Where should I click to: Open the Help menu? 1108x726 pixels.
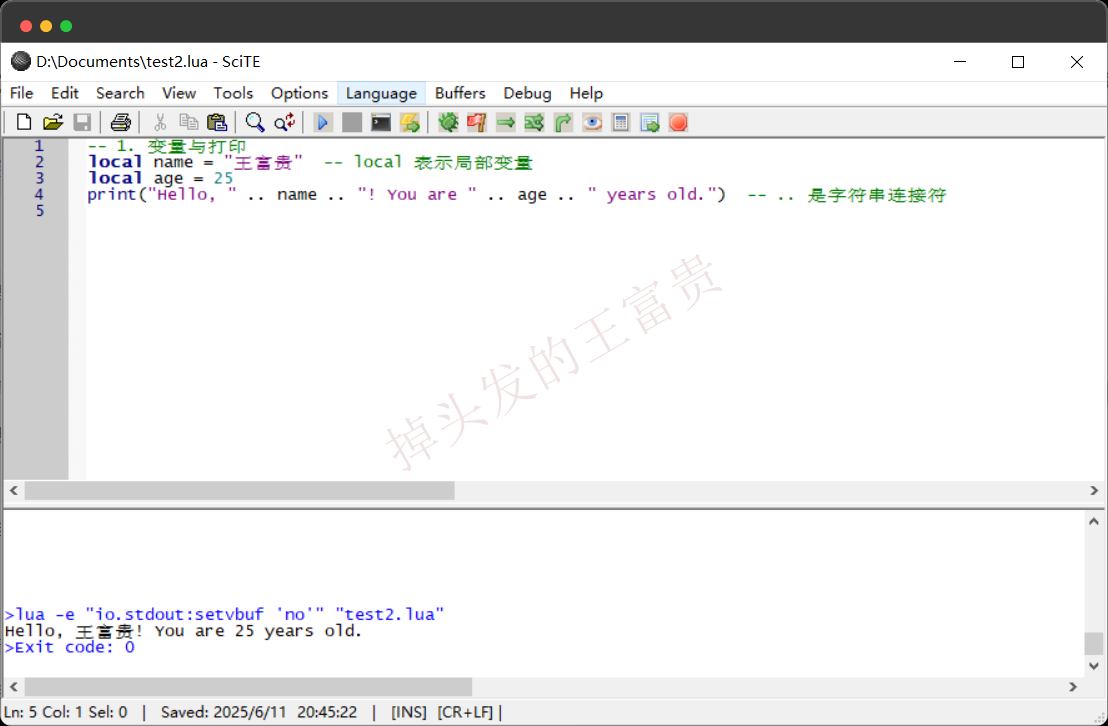tap(586, 93)
